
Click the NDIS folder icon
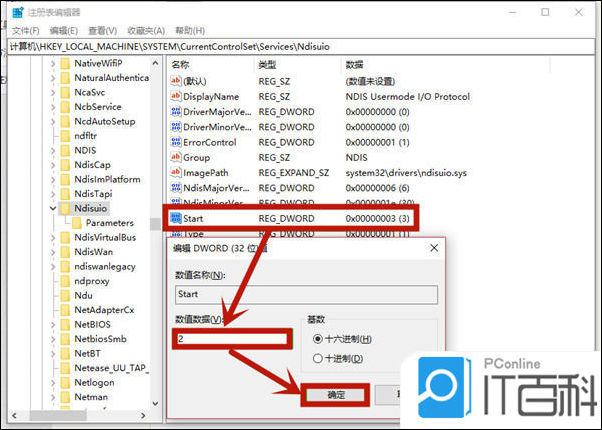coord(65,150)
